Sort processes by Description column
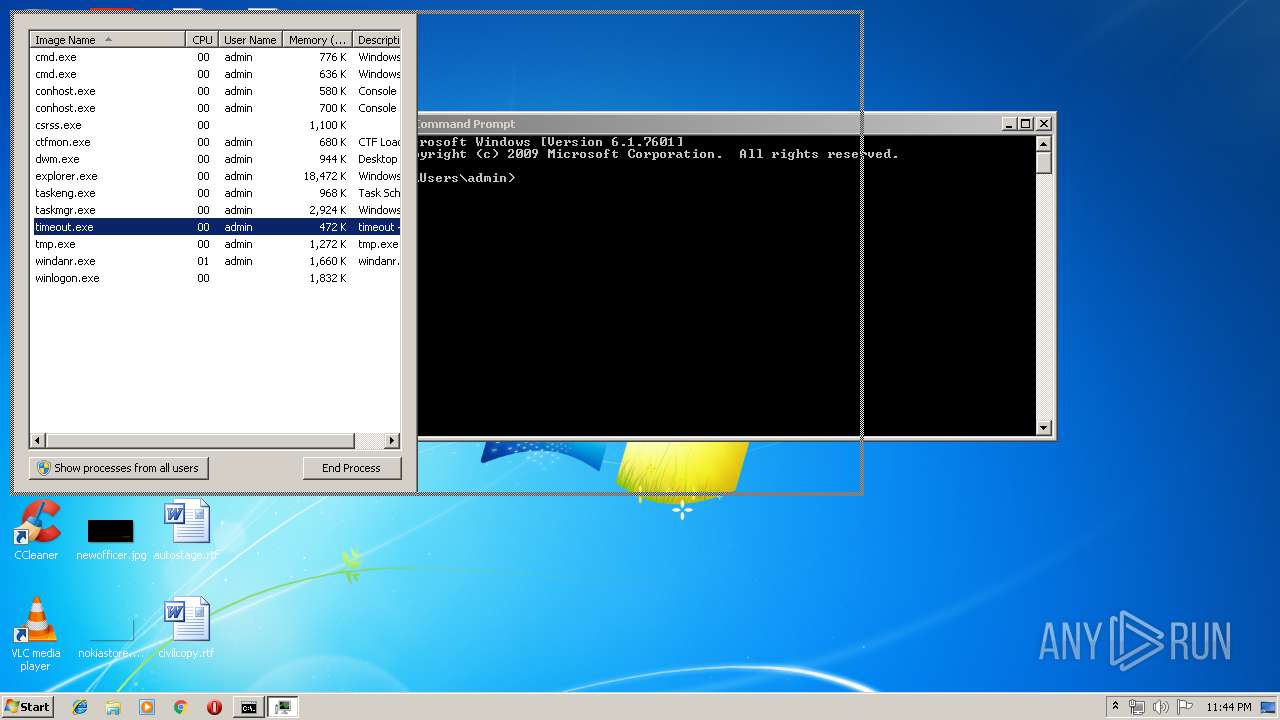The image size is (1280, 720). 377,40
